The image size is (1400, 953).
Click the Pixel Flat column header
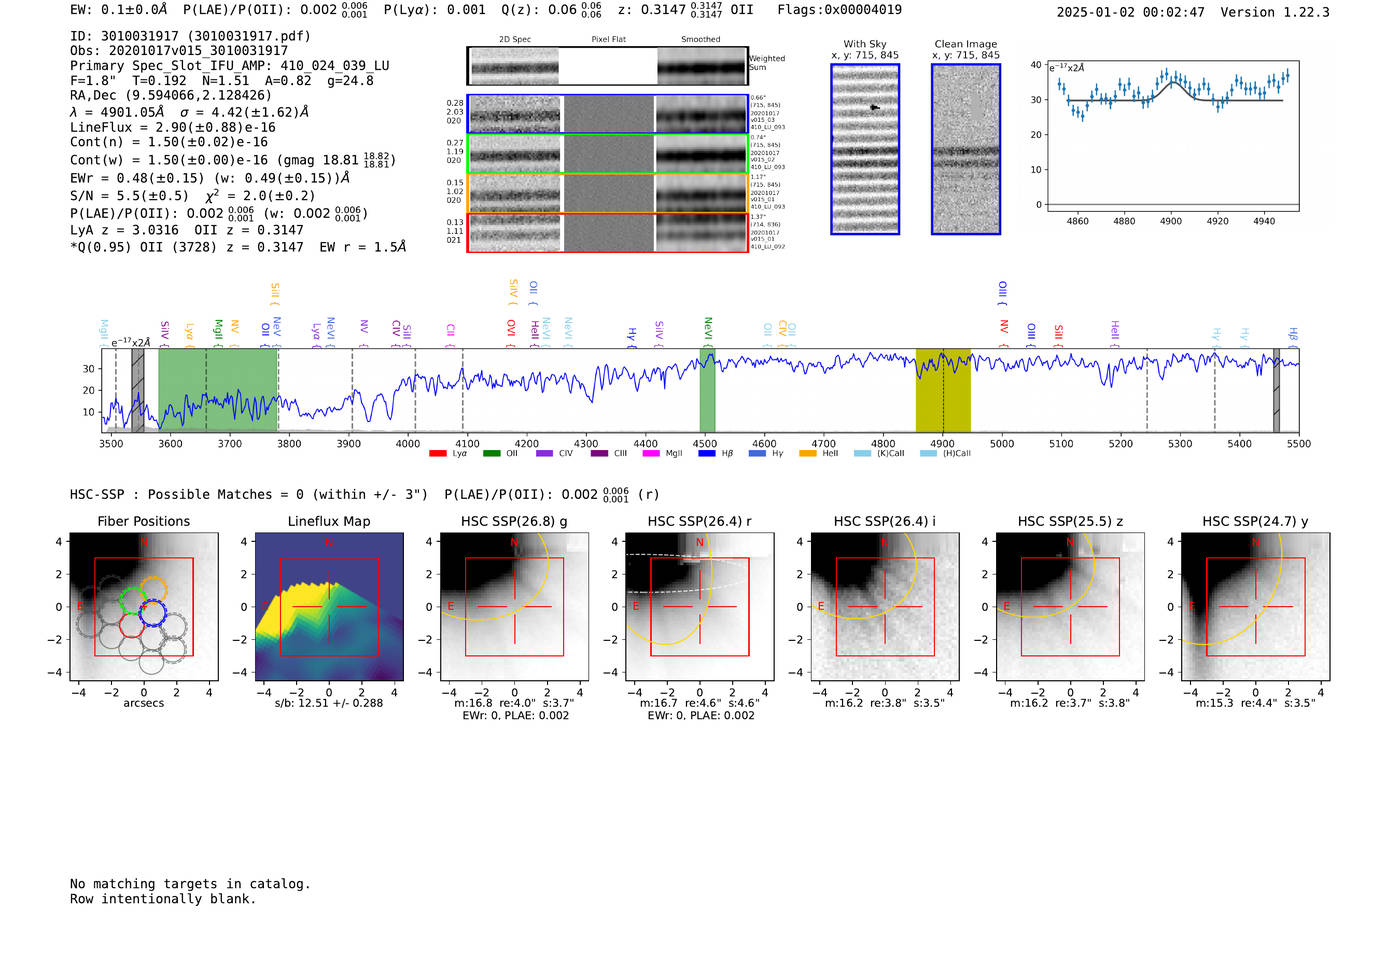(x=608, y=40)
